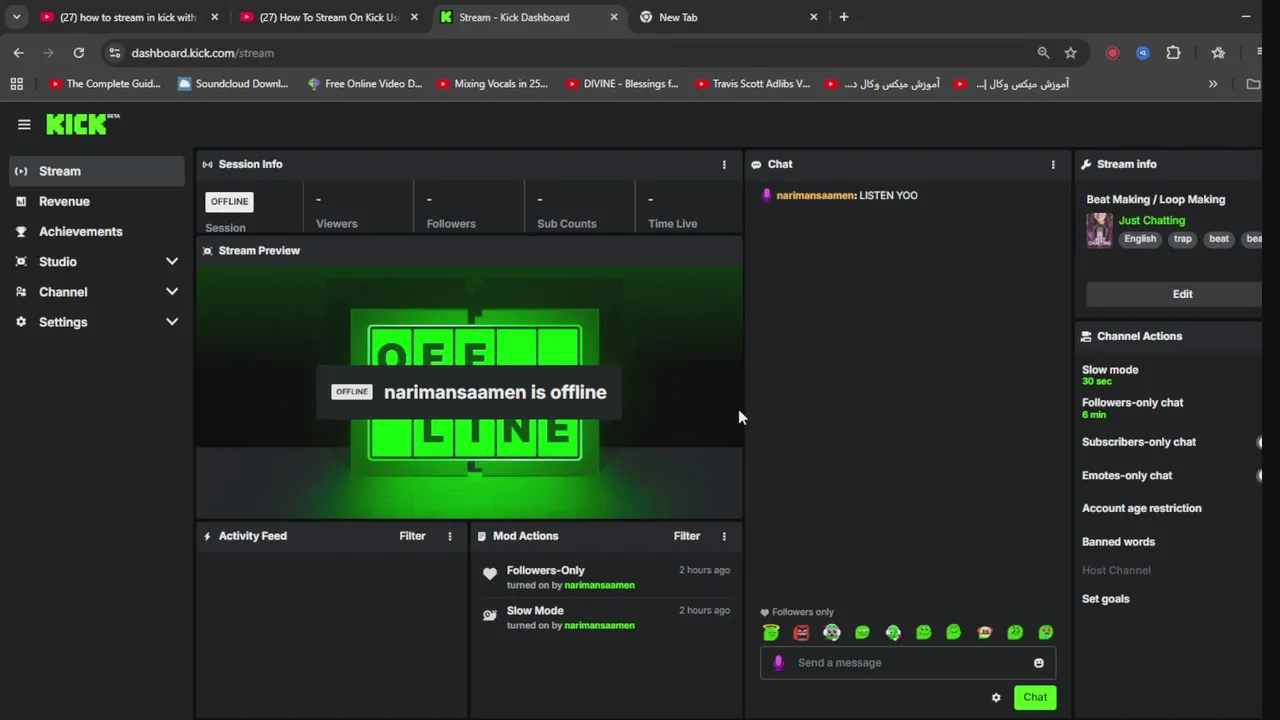Open Banned words setting

tap(1118, 542)
